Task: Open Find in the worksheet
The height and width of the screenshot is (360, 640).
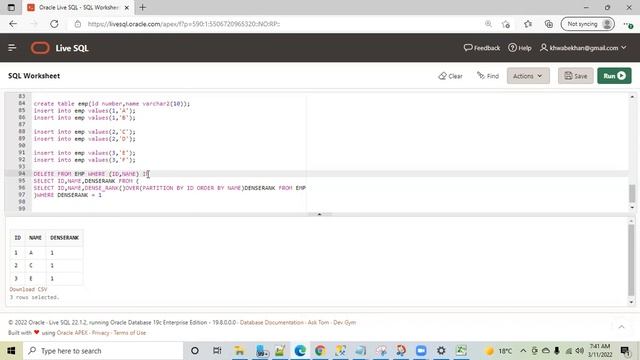Action: coord(488,76)
